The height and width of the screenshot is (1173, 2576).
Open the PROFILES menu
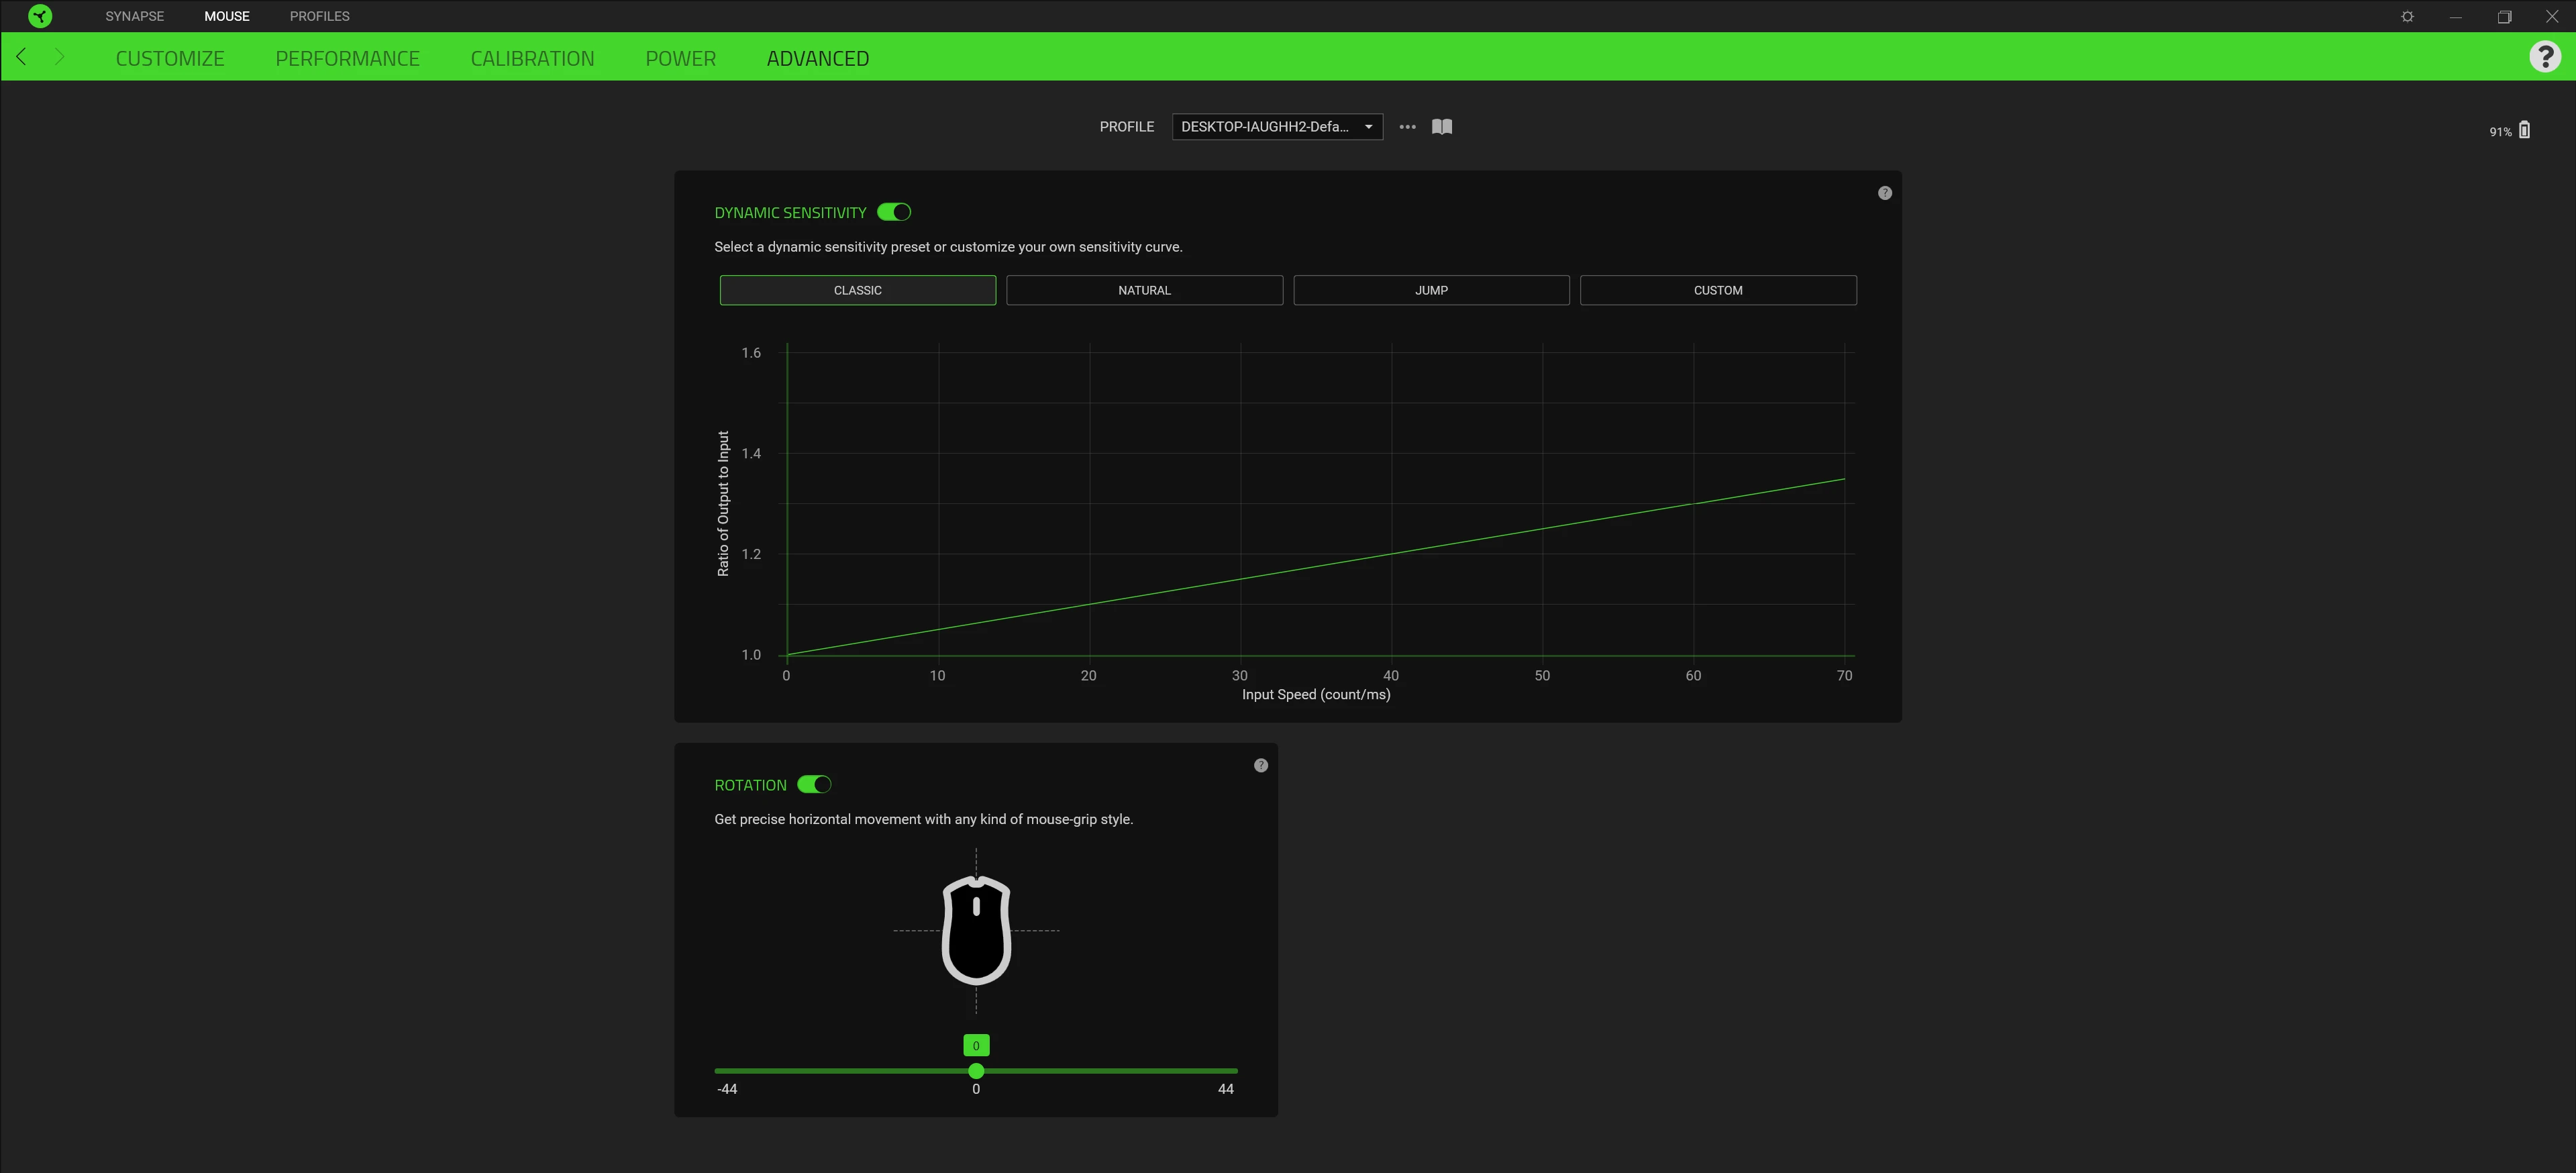[319, 16]
